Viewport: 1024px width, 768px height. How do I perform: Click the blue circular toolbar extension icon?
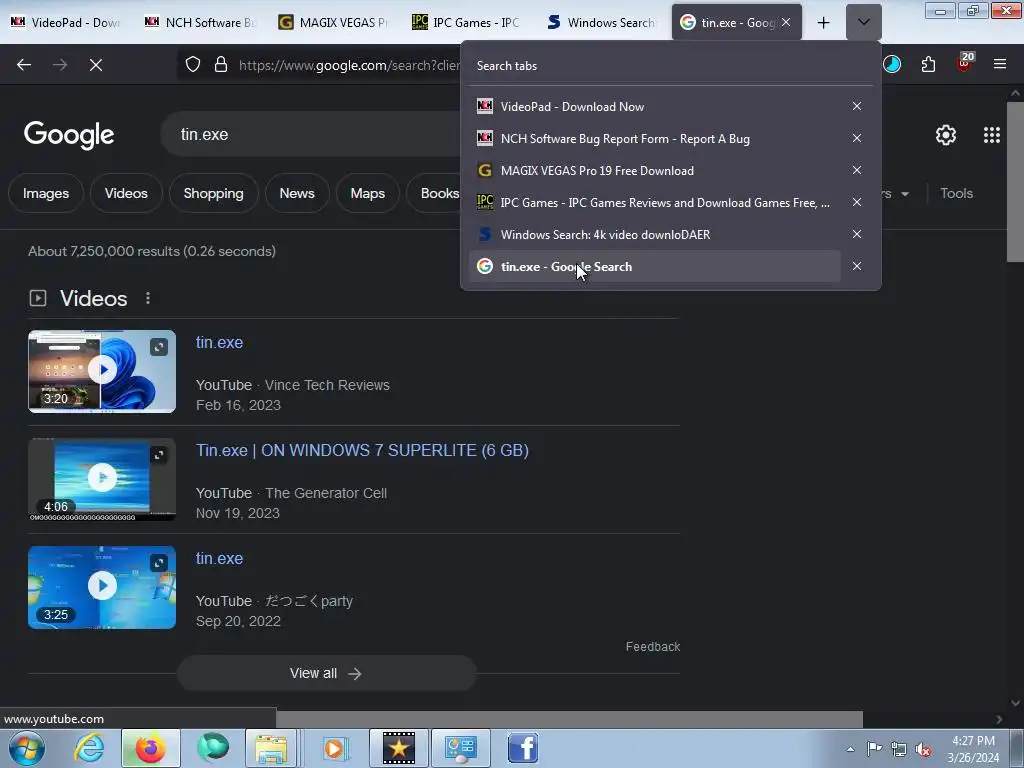pos(892,64)
